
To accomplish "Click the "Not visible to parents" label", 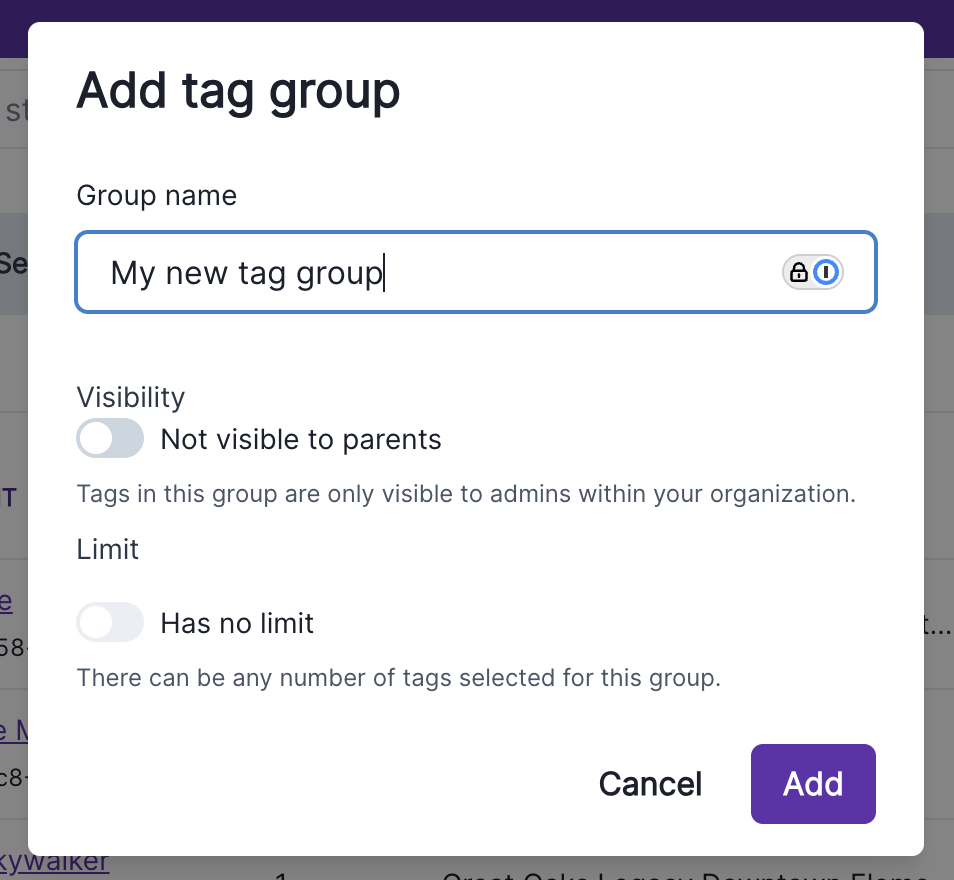I will [301, 439].
